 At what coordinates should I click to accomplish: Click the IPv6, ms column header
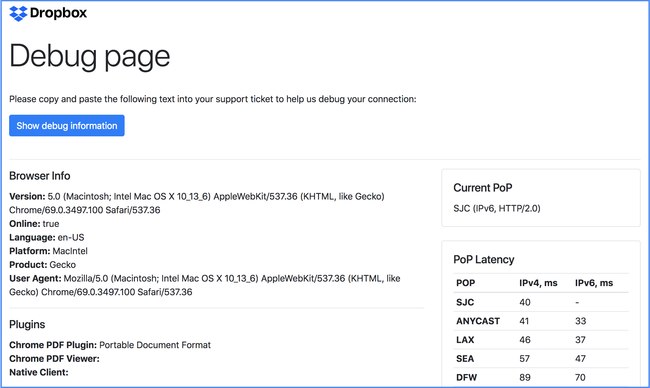pos(594,283)
